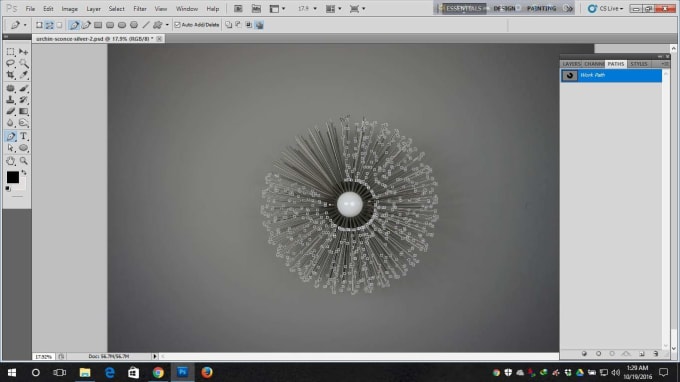
Task: Choose the Hand tool
Action: (x=10, y=161)
